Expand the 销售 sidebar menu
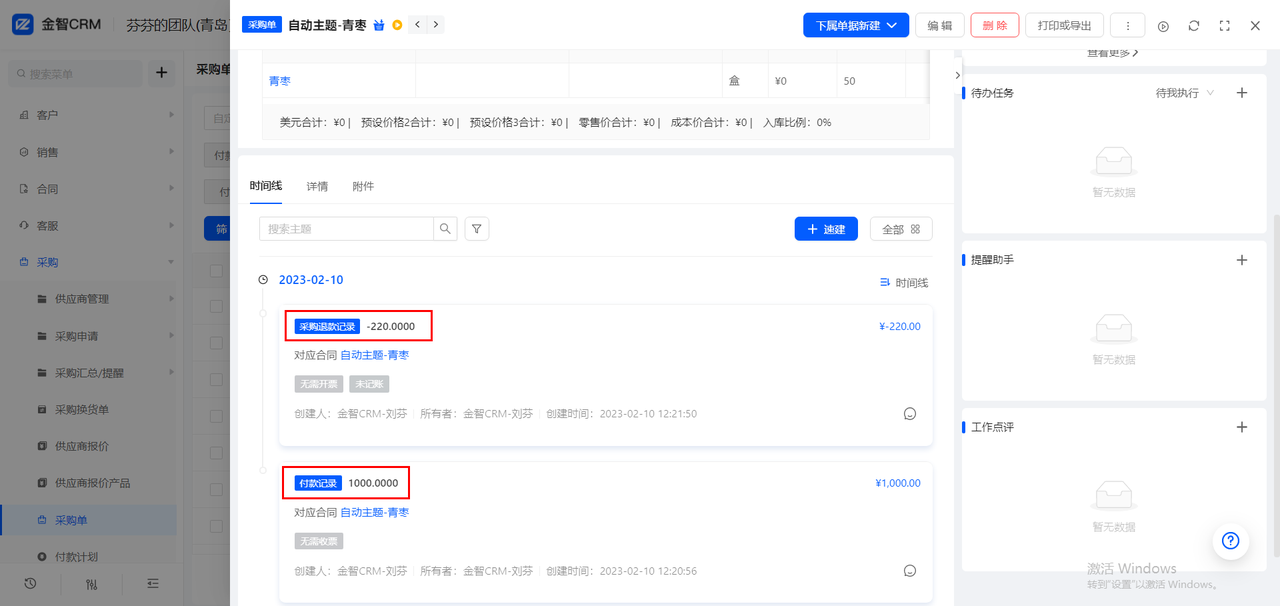Viewport: 1280px width, 606px height. pyautogui.click(x=92, y=152)
